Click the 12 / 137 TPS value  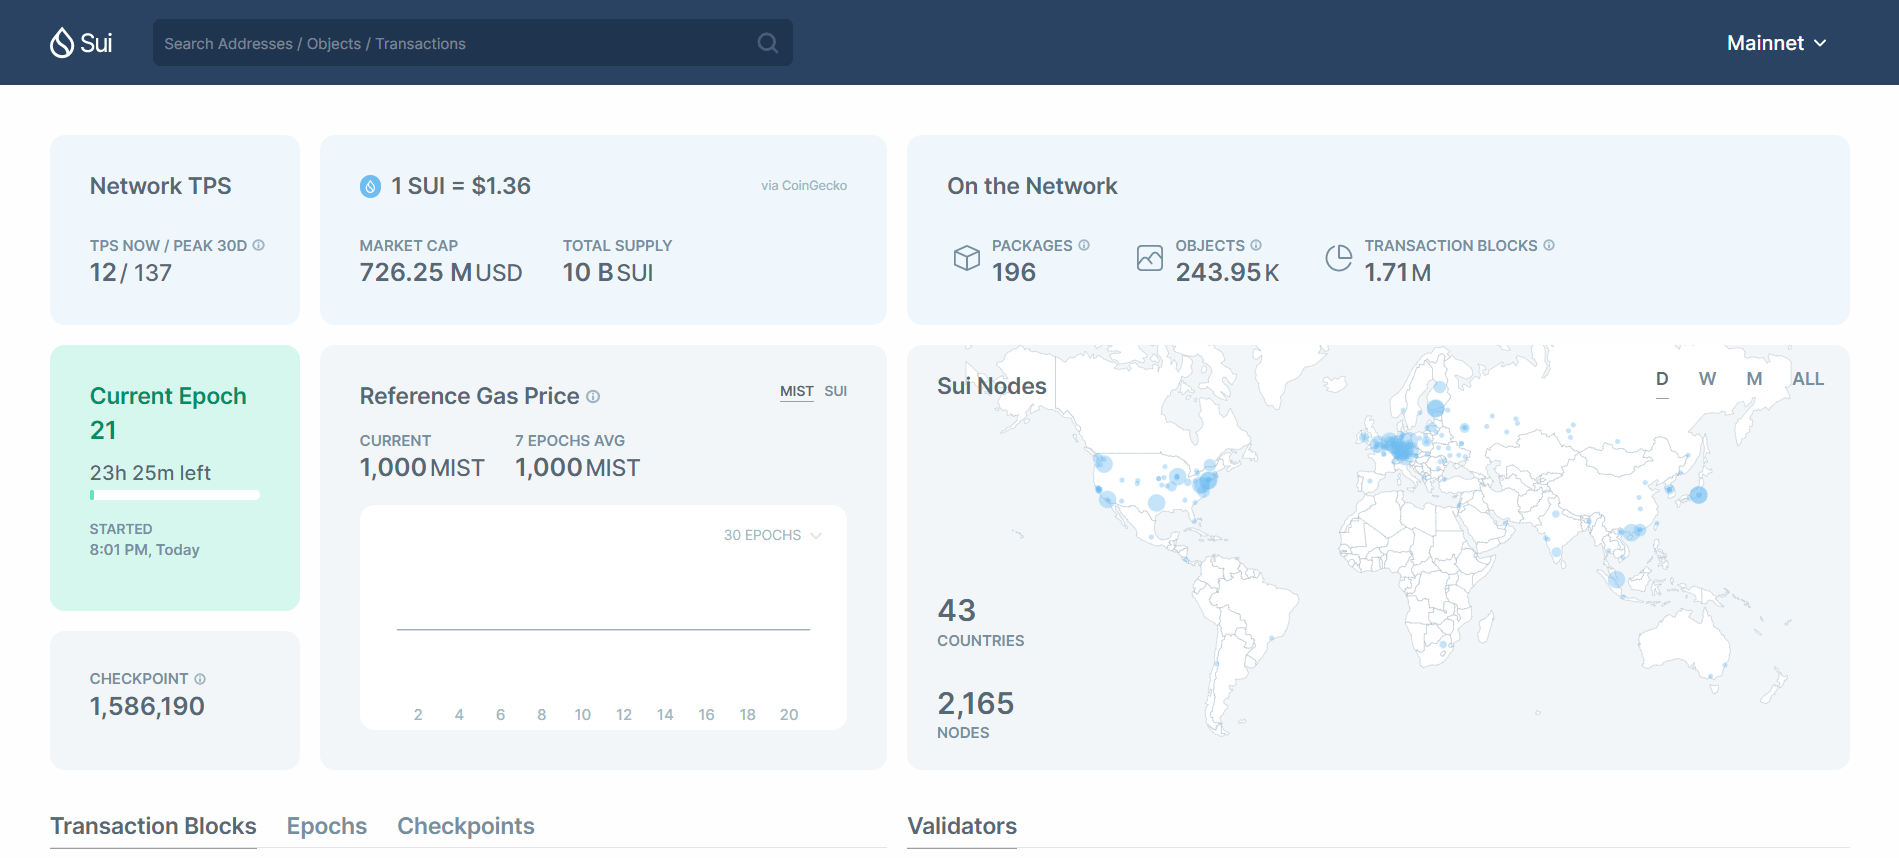[x=131, y=273]
